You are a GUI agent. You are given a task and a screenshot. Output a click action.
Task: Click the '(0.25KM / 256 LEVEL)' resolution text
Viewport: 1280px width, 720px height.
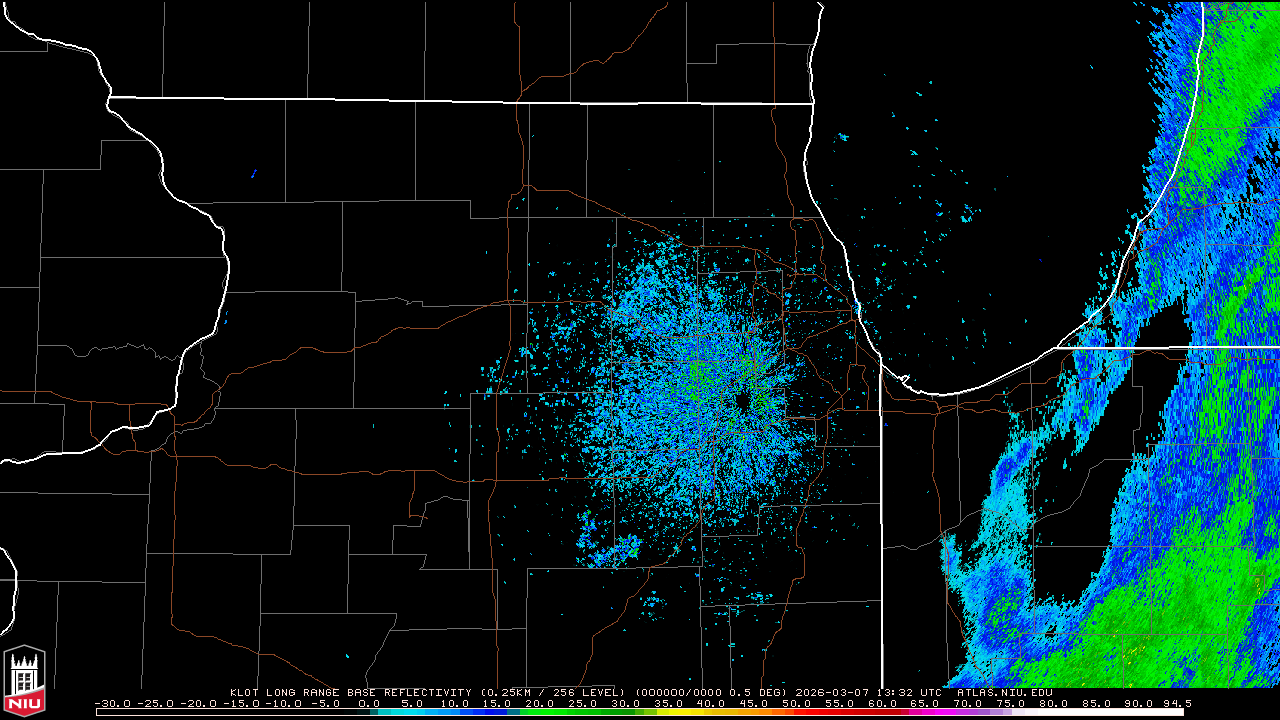click(552, 692)
